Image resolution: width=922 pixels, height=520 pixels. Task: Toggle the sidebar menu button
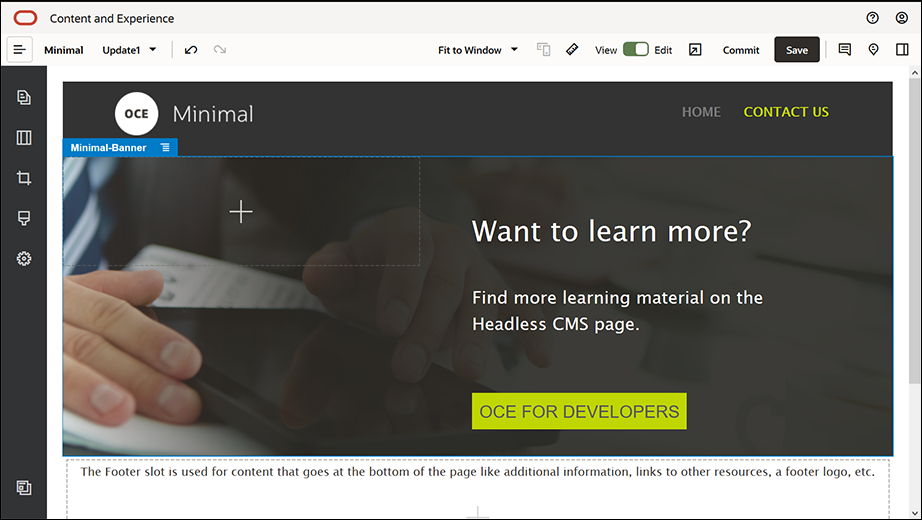click(x=19, y=50)
